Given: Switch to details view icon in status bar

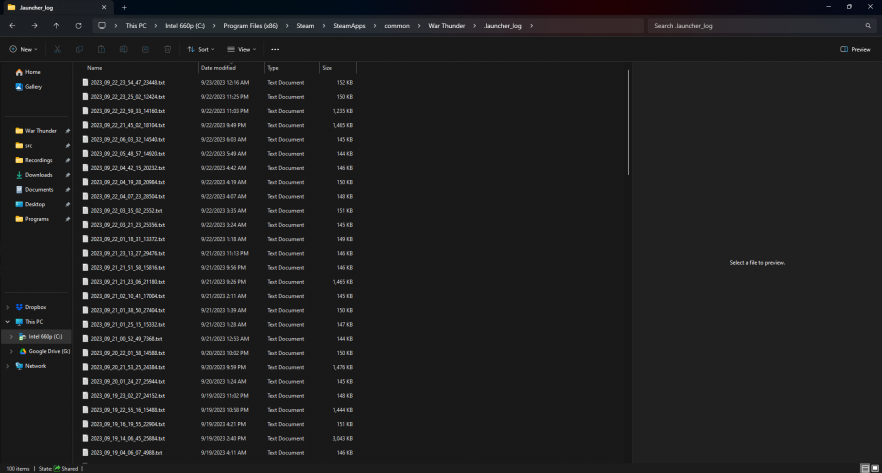Looking at the screenshot, I should (x=865, y=469).
